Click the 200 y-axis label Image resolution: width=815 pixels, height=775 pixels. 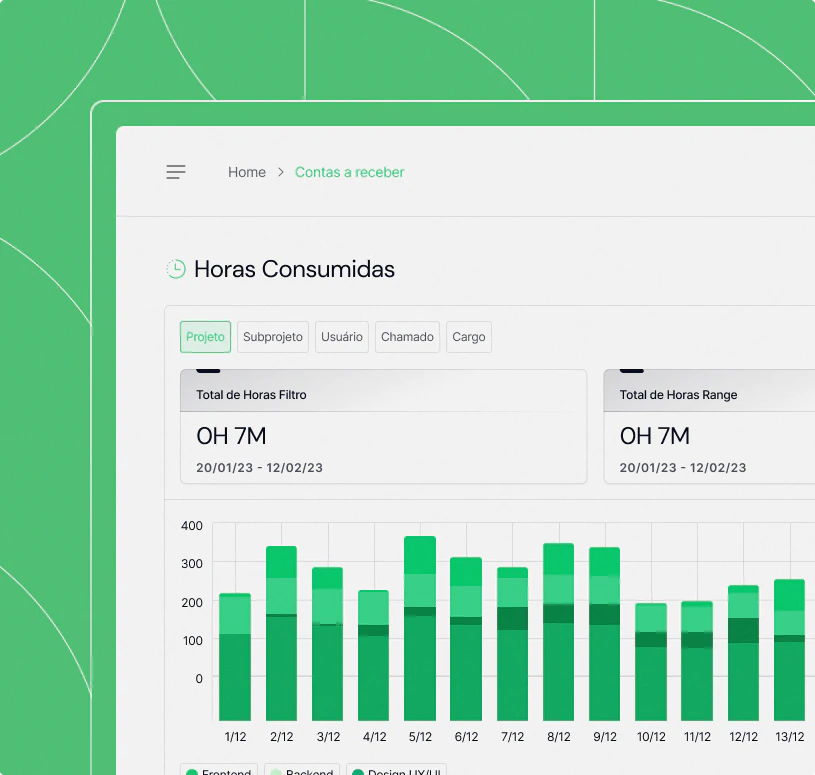click(192, 602)
